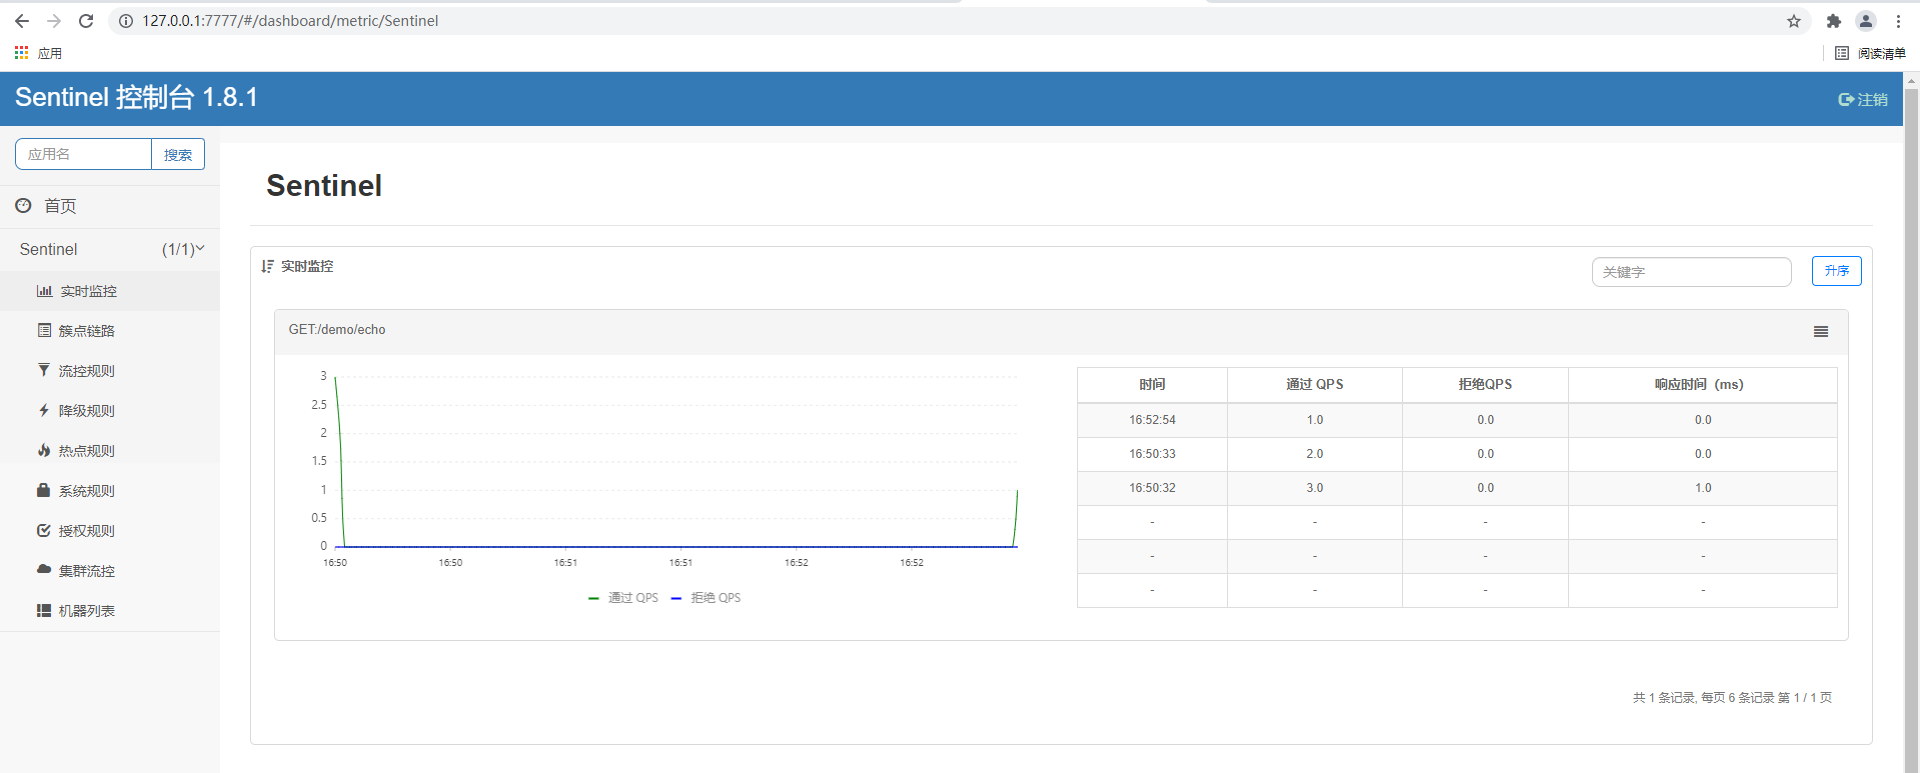Screen dimensions: 1920x773
Task: Click the list icon for 簇点链路
Action: (44, 330)
